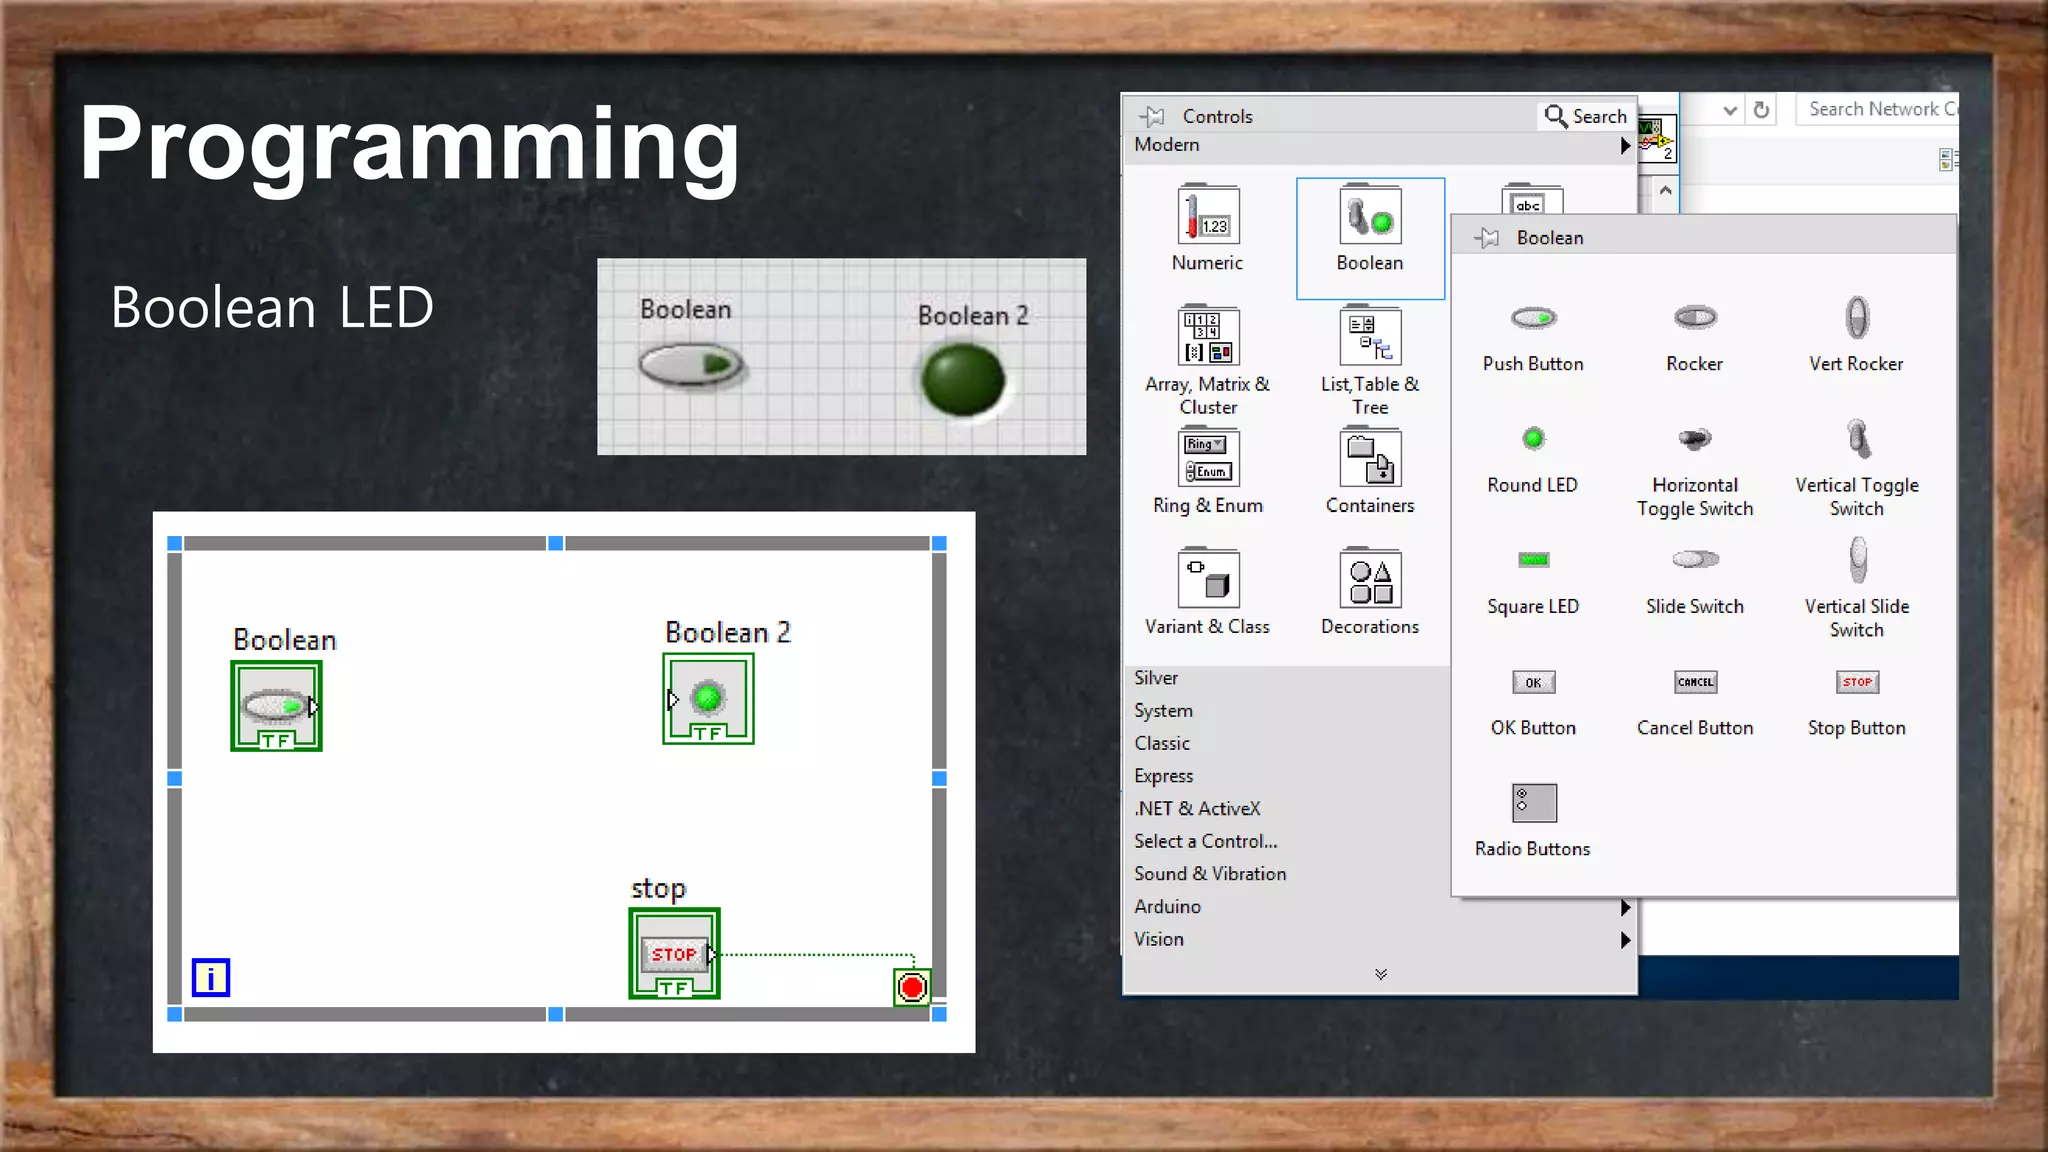Select the Cancel Button control

pyautogui.click(x=1695, y=703)
